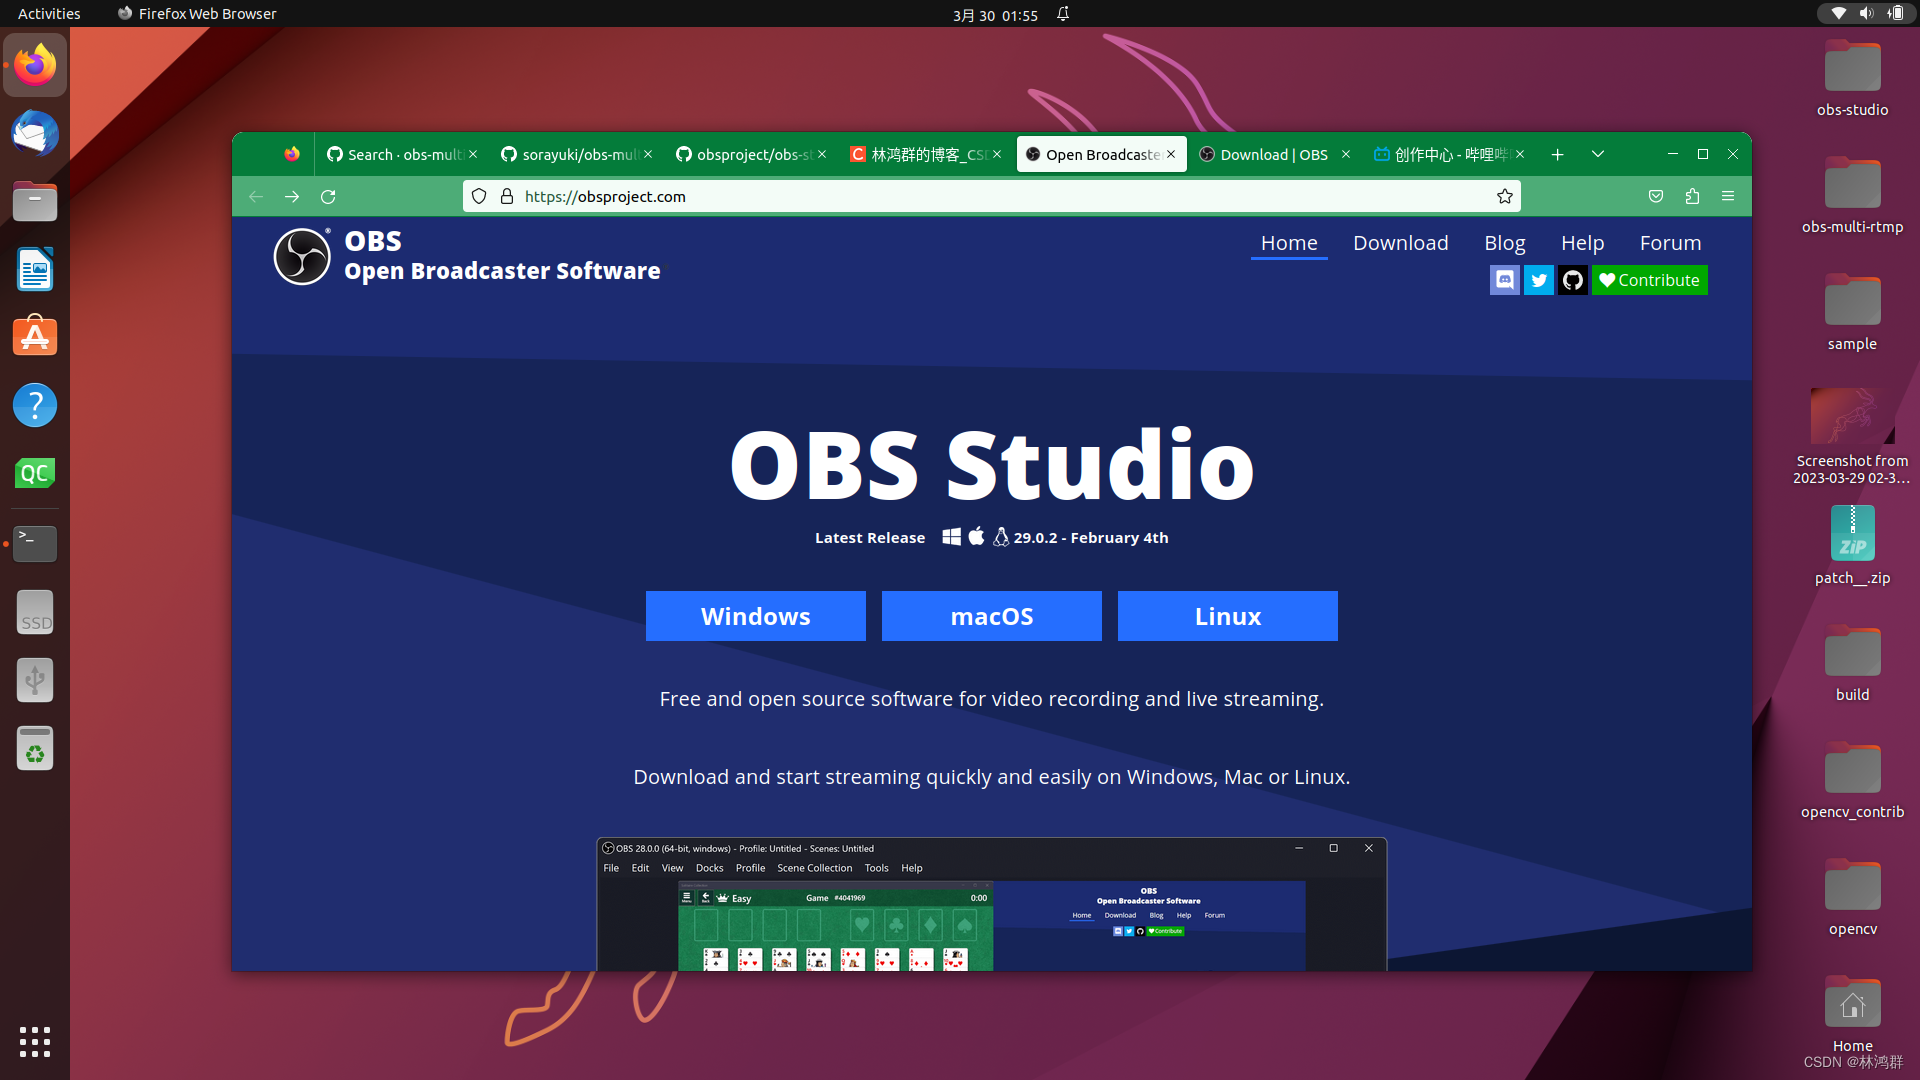Click the green Contribute button
This screenshot has width=1920, height=1080.
coord(1649,280)
